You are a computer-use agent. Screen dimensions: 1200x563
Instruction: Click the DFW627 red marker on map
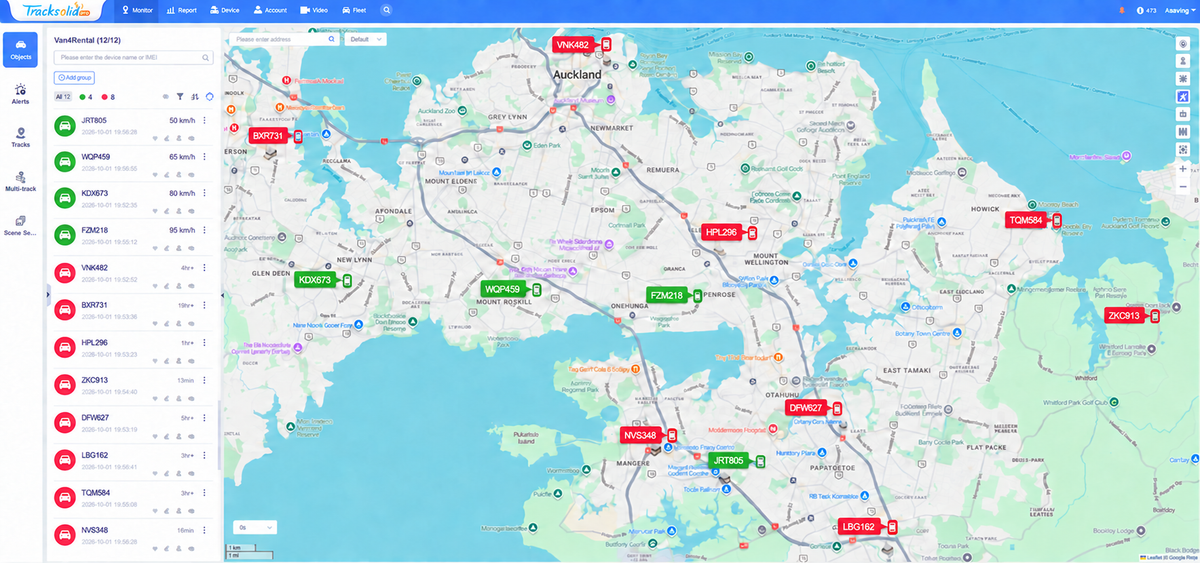(814, 408)
